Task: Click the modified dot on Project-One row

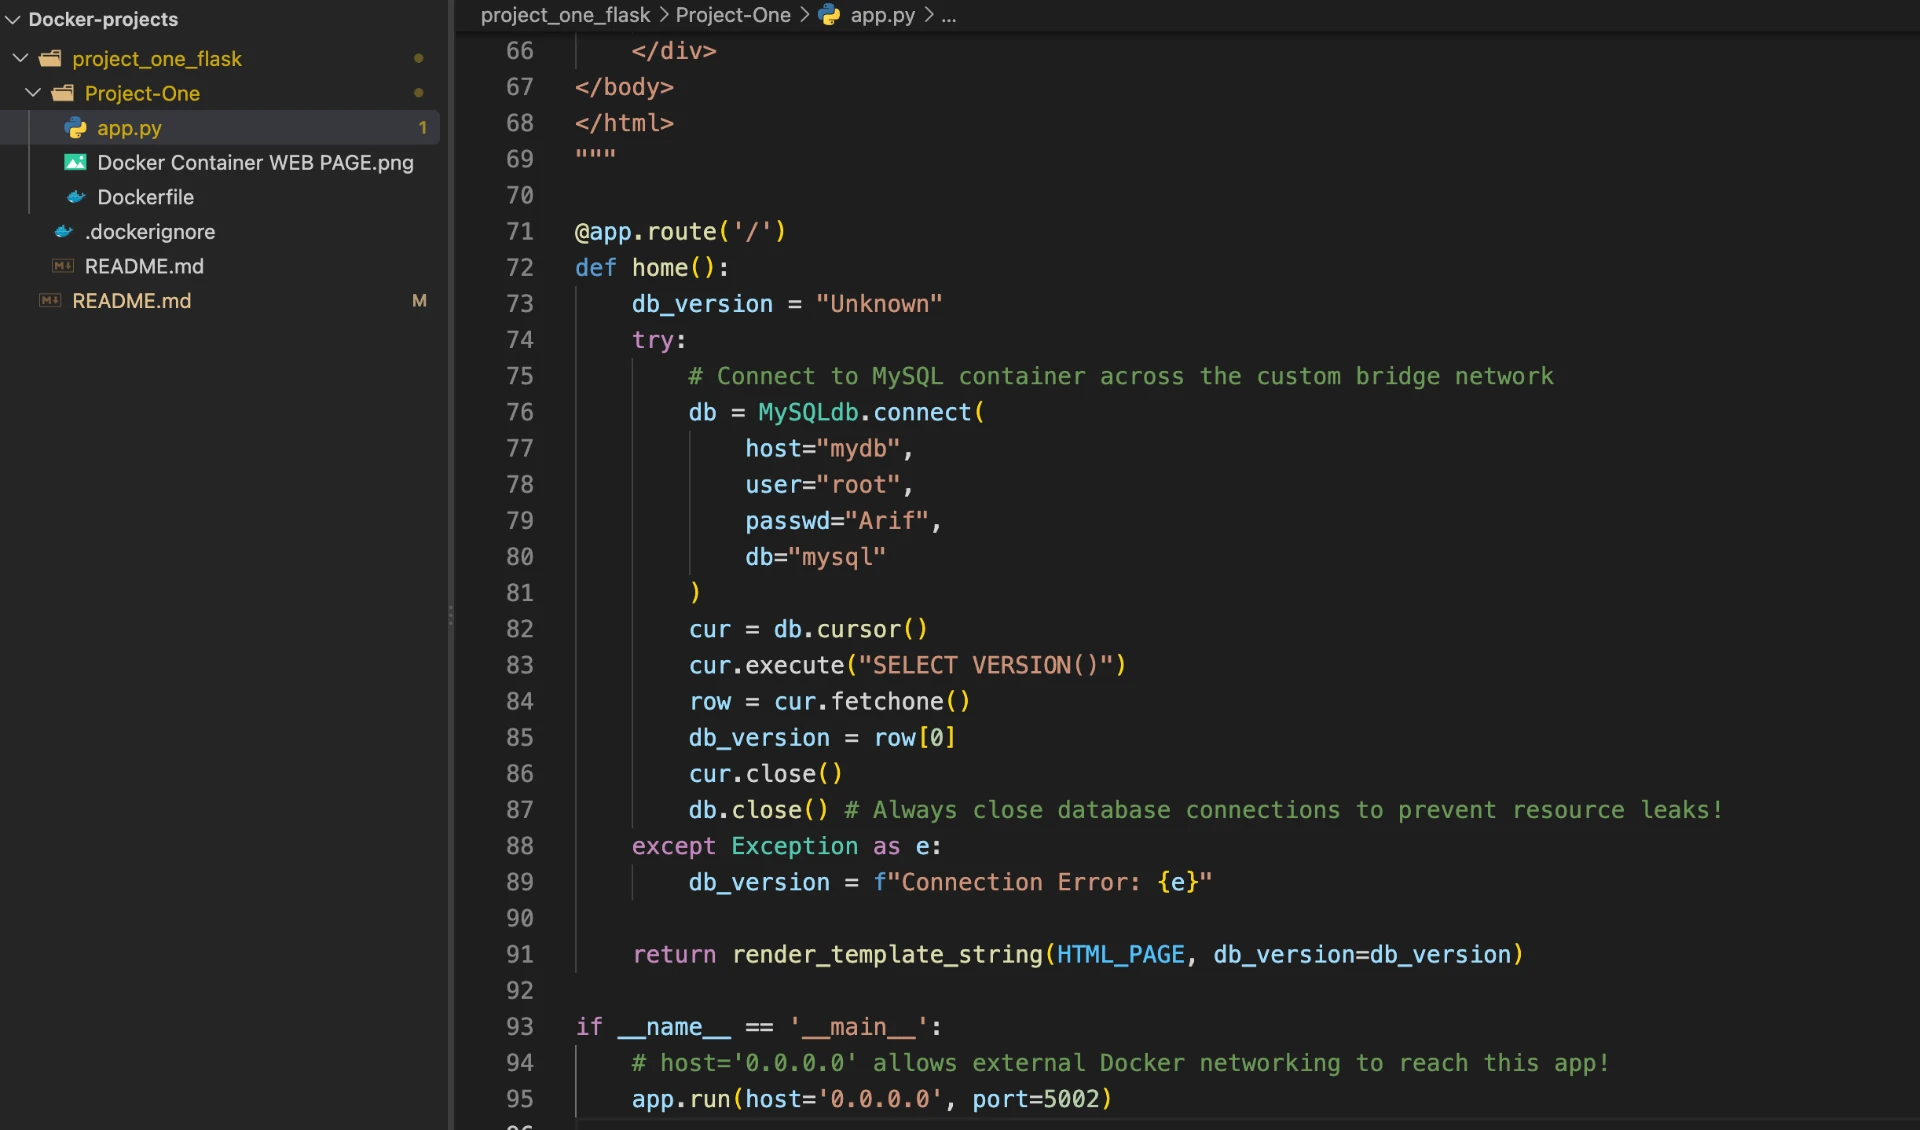Action: (418, 93)
